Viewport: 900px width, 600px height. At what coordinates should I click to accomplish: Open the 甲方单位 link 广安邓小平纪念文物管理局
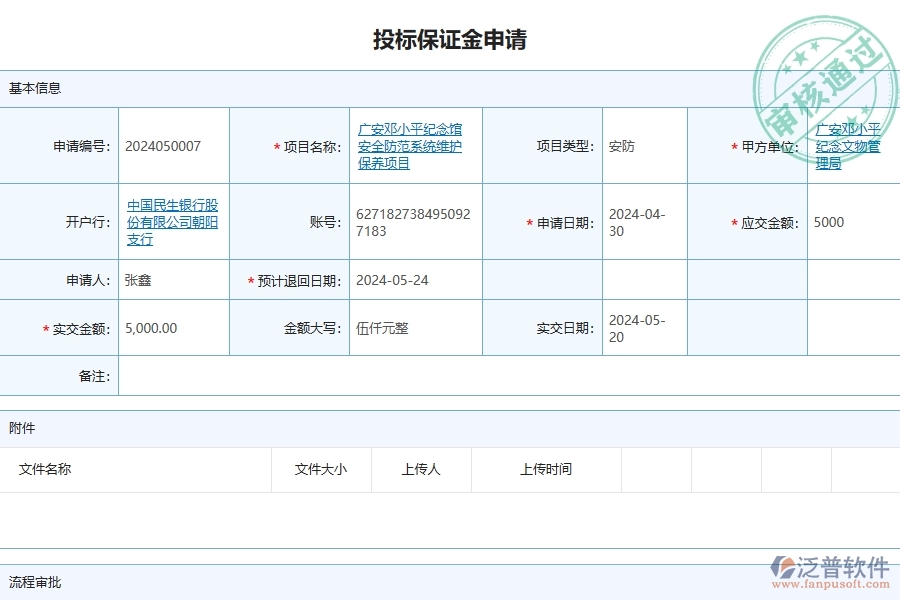pos(845,145)
